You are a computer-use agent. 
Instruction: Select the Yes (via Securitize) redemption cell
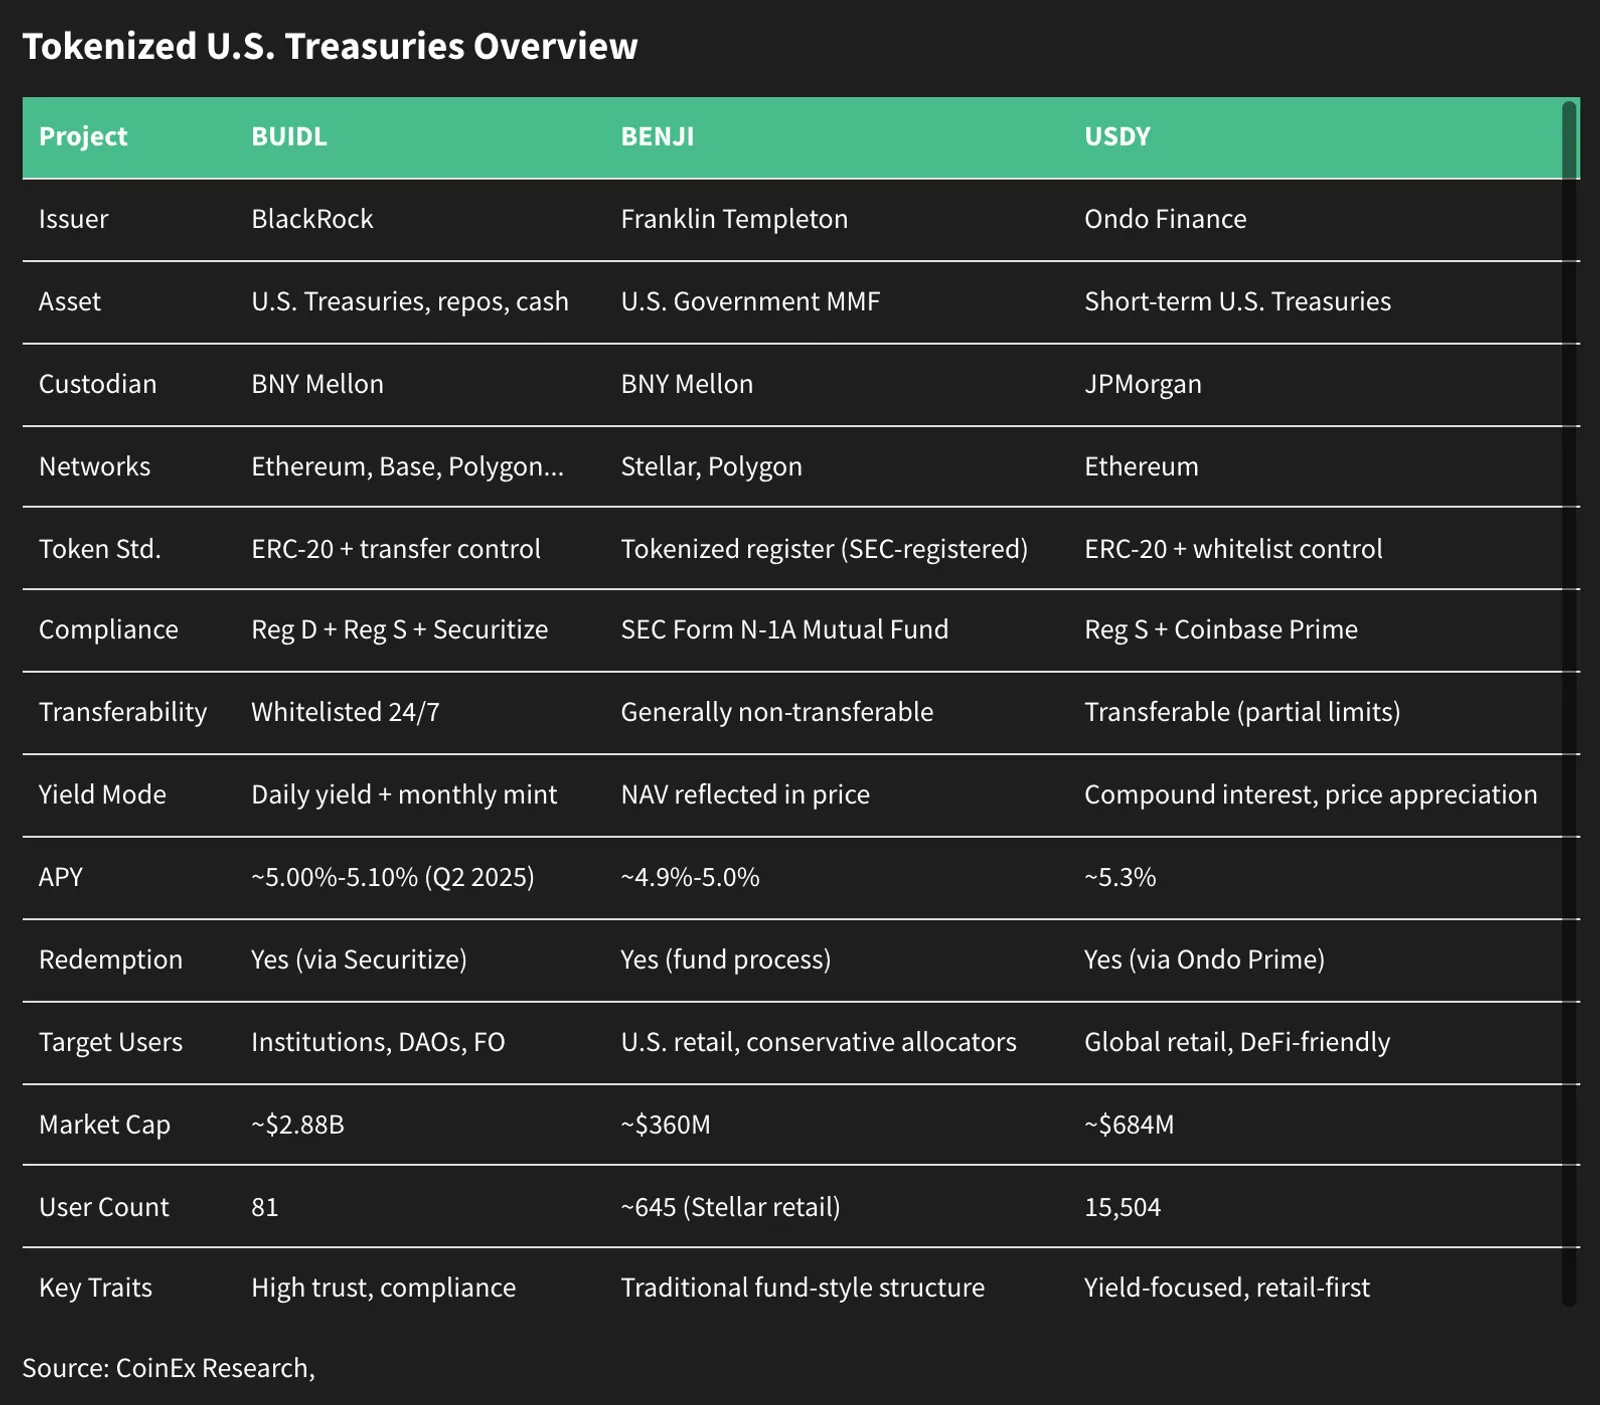click(x=359, y=960)
